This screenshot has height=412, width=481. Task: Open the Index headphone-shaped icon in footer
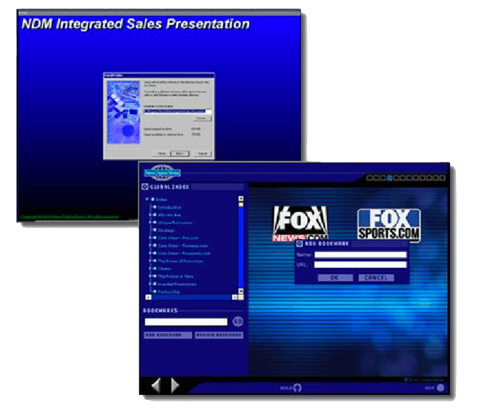297,388
